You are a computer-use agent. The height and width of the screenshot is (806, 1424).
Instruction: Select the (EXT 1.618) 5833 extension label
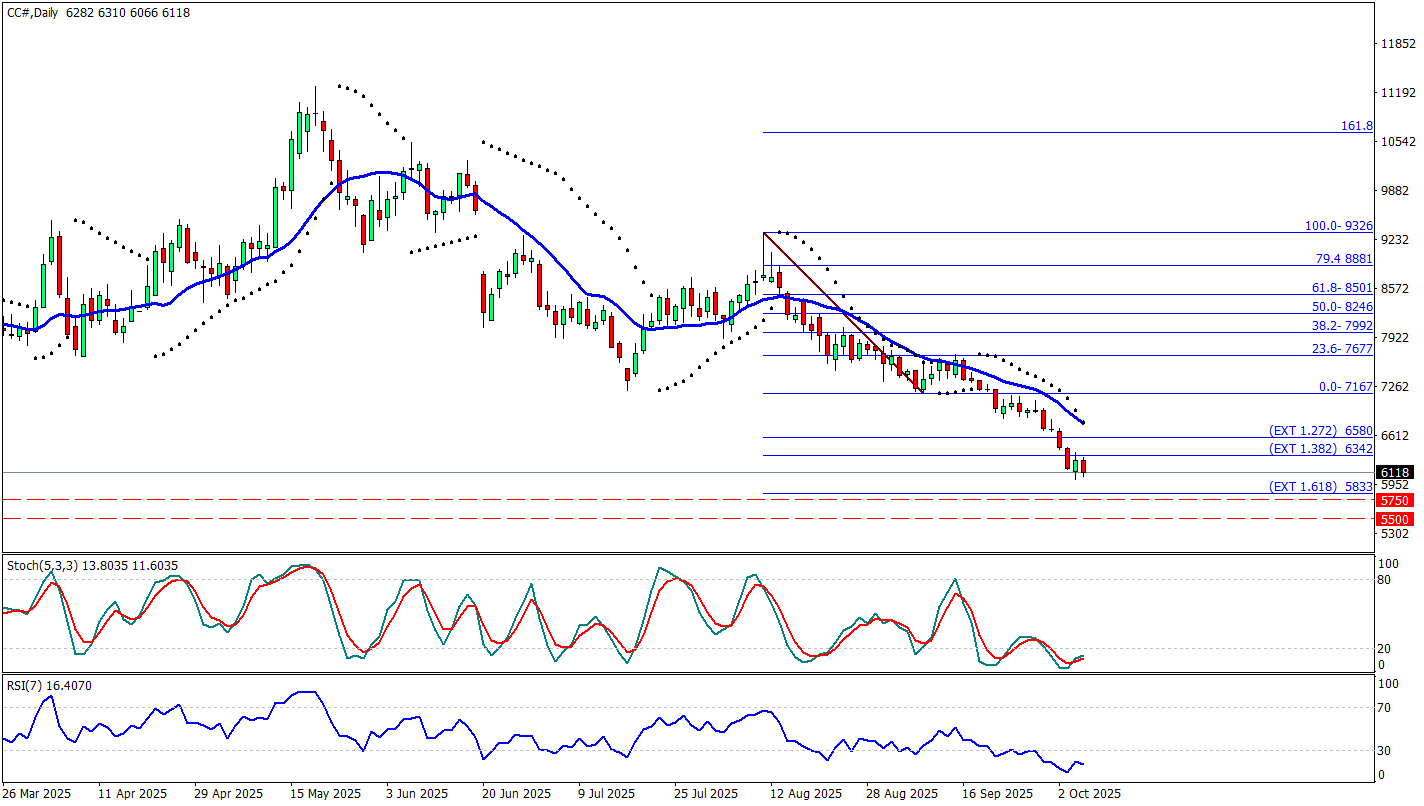[1320, 487]
